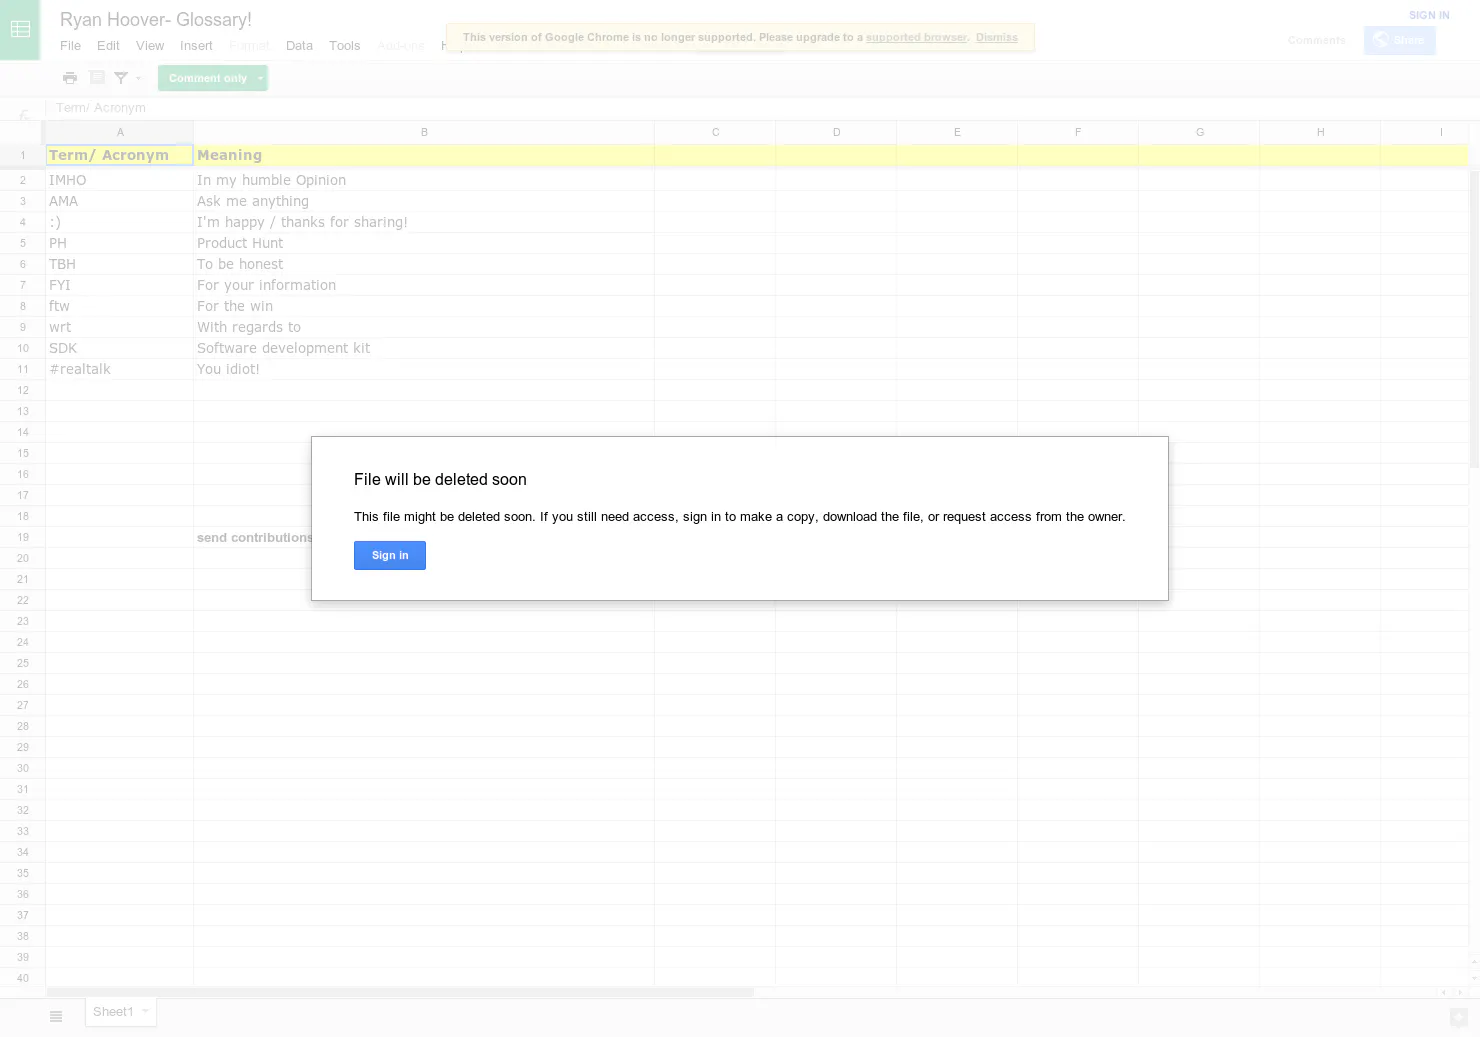Select row 1 header
The image size is (1480, 1037).
(22, 155)
